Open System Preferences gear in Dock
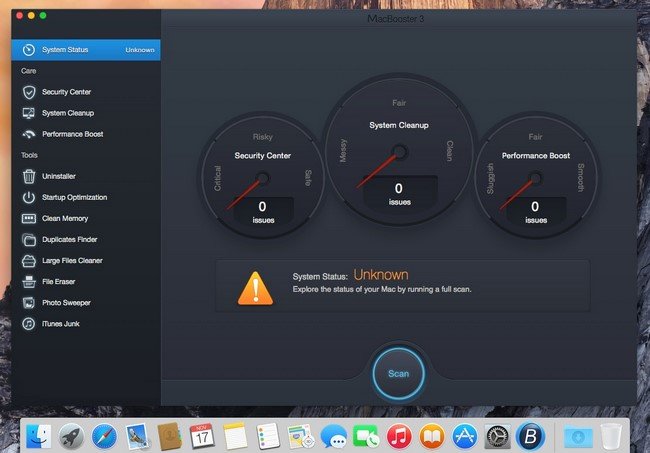The image size is (650, 453). click(497, 436)
